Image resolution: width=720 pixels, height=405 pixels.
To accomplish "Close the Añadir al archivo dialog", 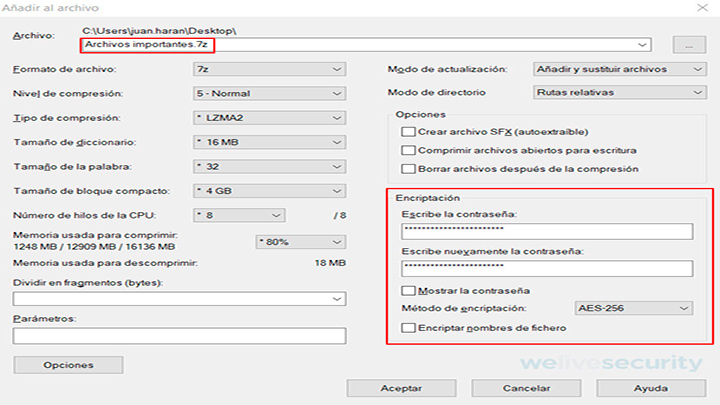I will pyautogui.click(x=705, y=9).
